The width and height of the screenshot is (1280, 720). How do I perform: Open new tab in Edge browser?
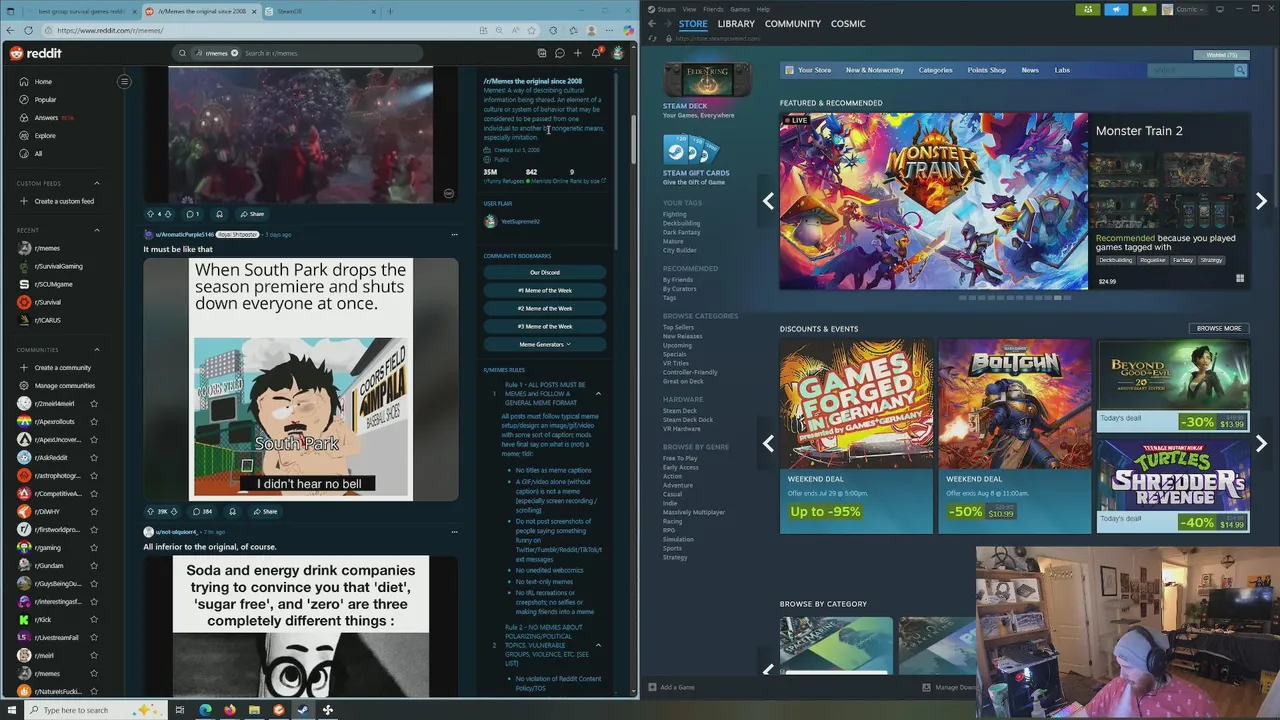[390, 11]
